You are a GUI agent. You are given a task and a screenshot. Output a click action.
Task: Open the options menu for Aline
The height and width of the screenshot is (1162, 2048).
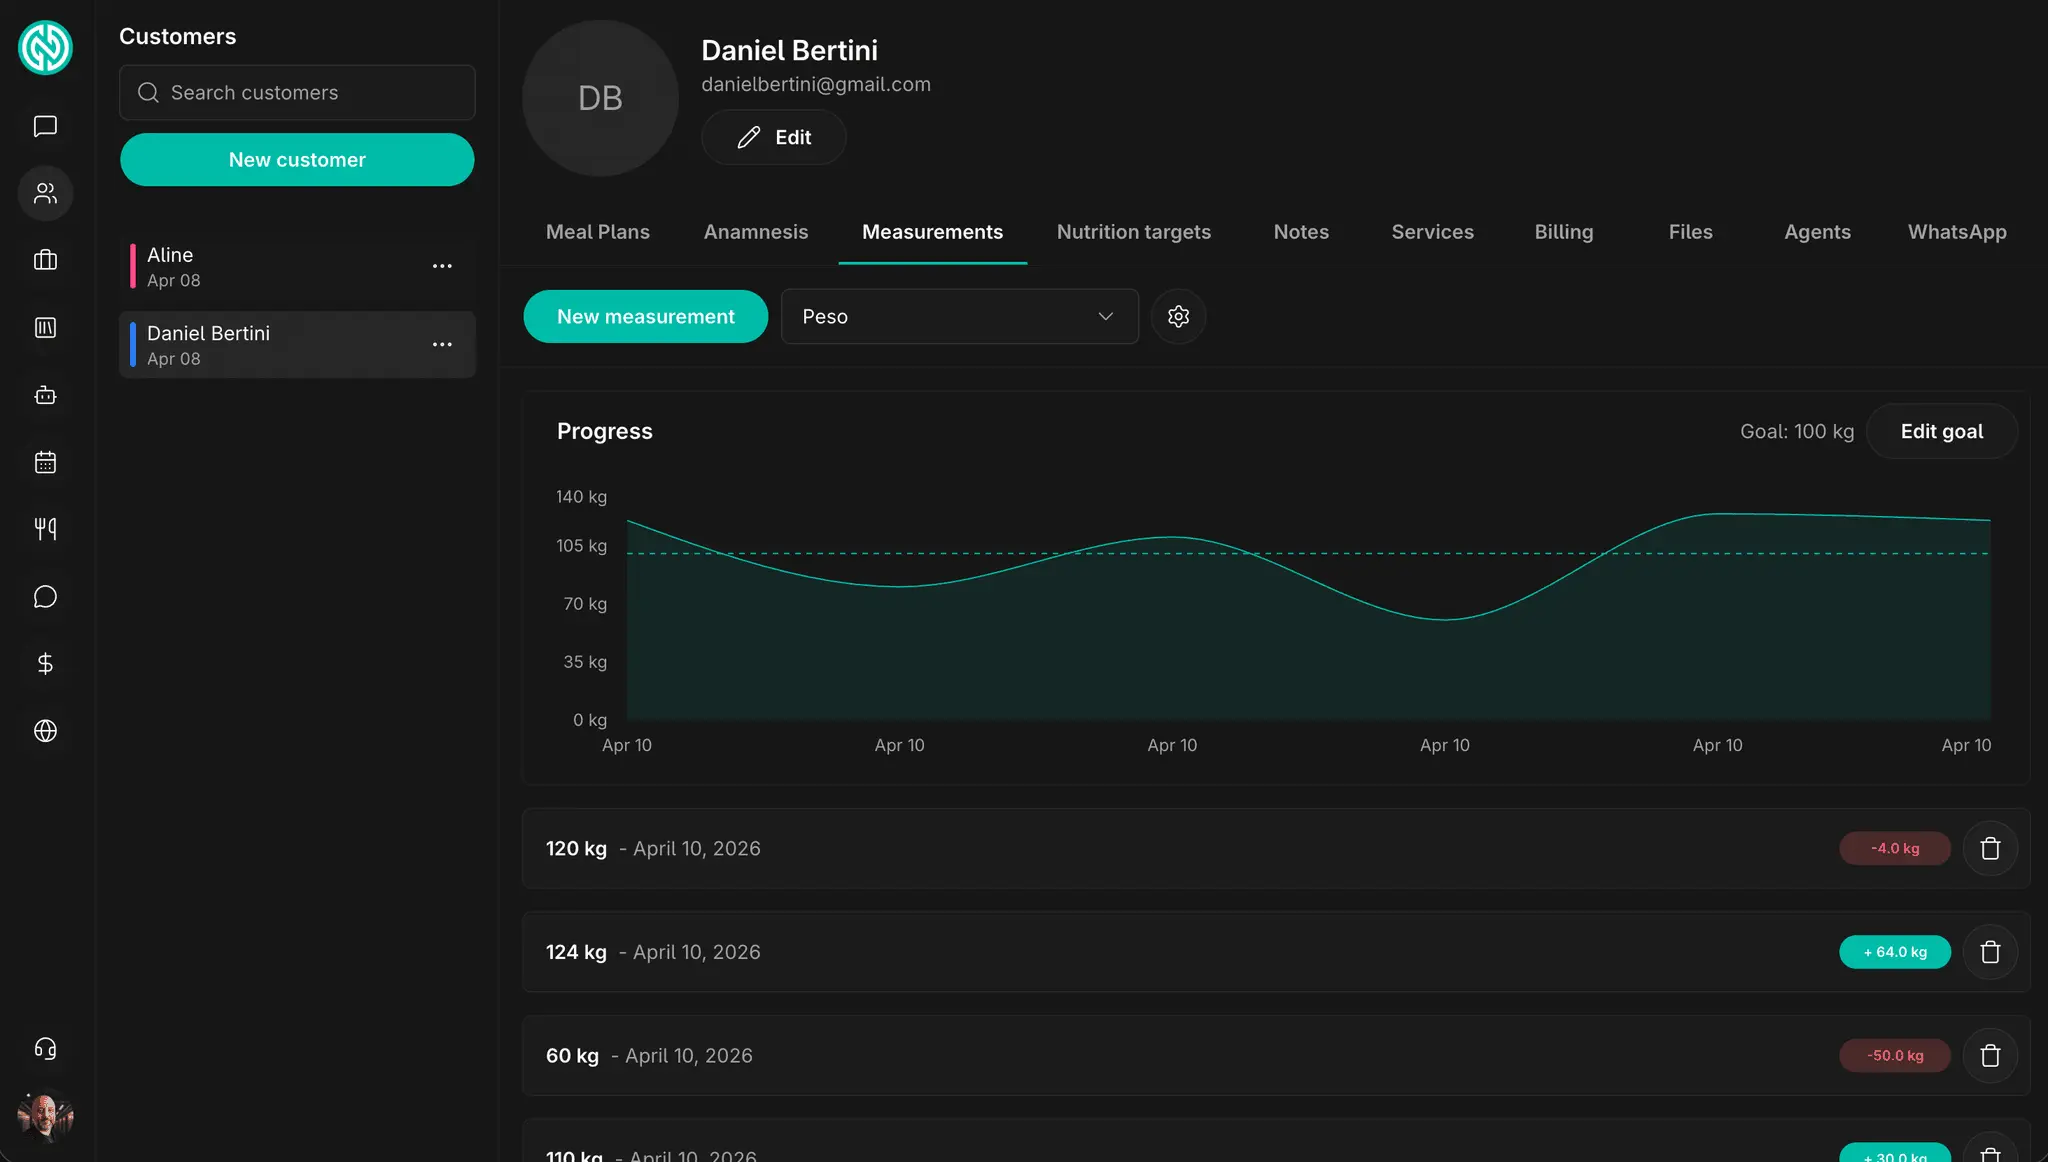(x=442, y=266)
